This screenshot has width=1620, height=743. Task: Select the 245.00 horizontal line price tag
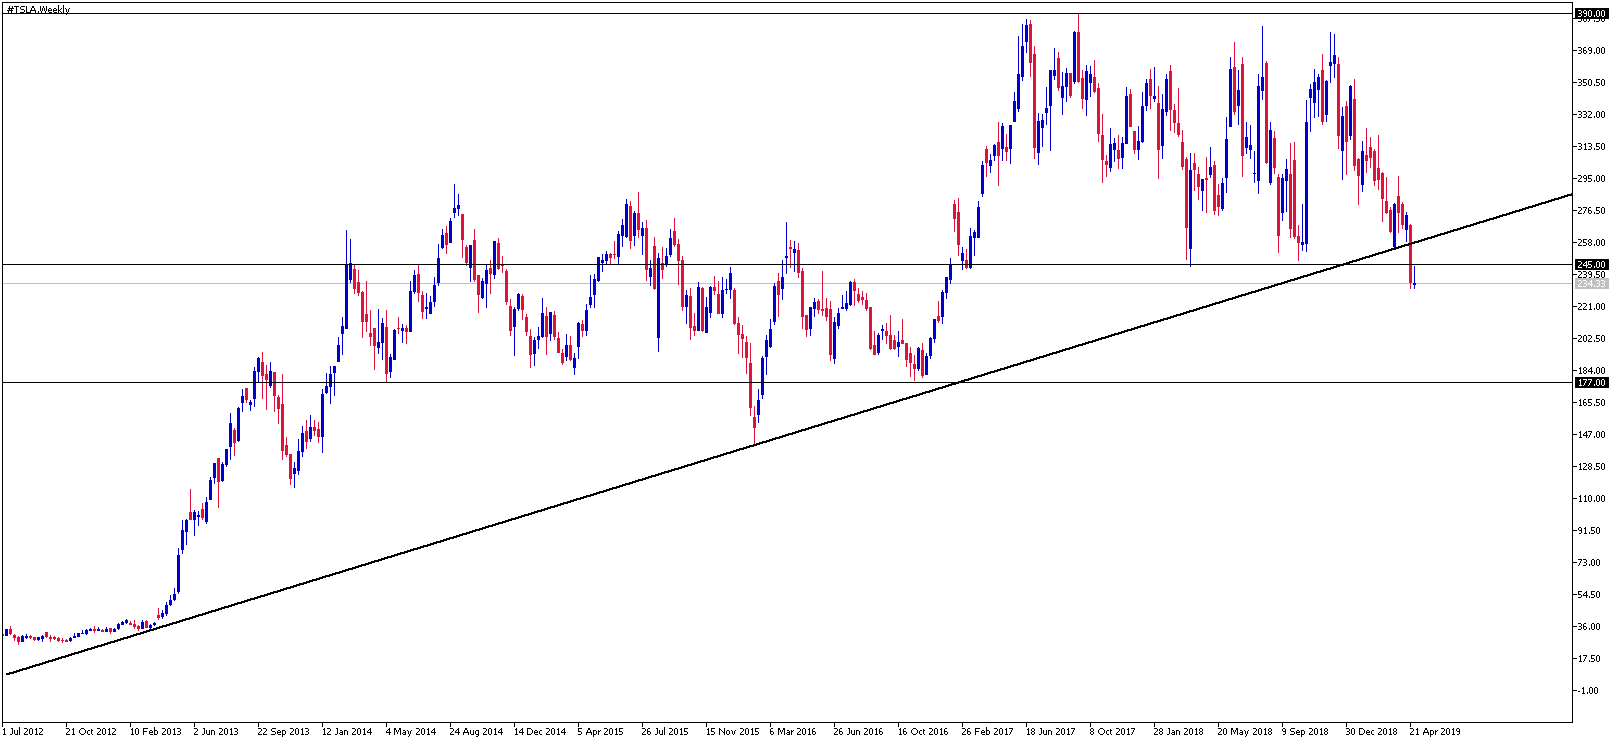1590,265
